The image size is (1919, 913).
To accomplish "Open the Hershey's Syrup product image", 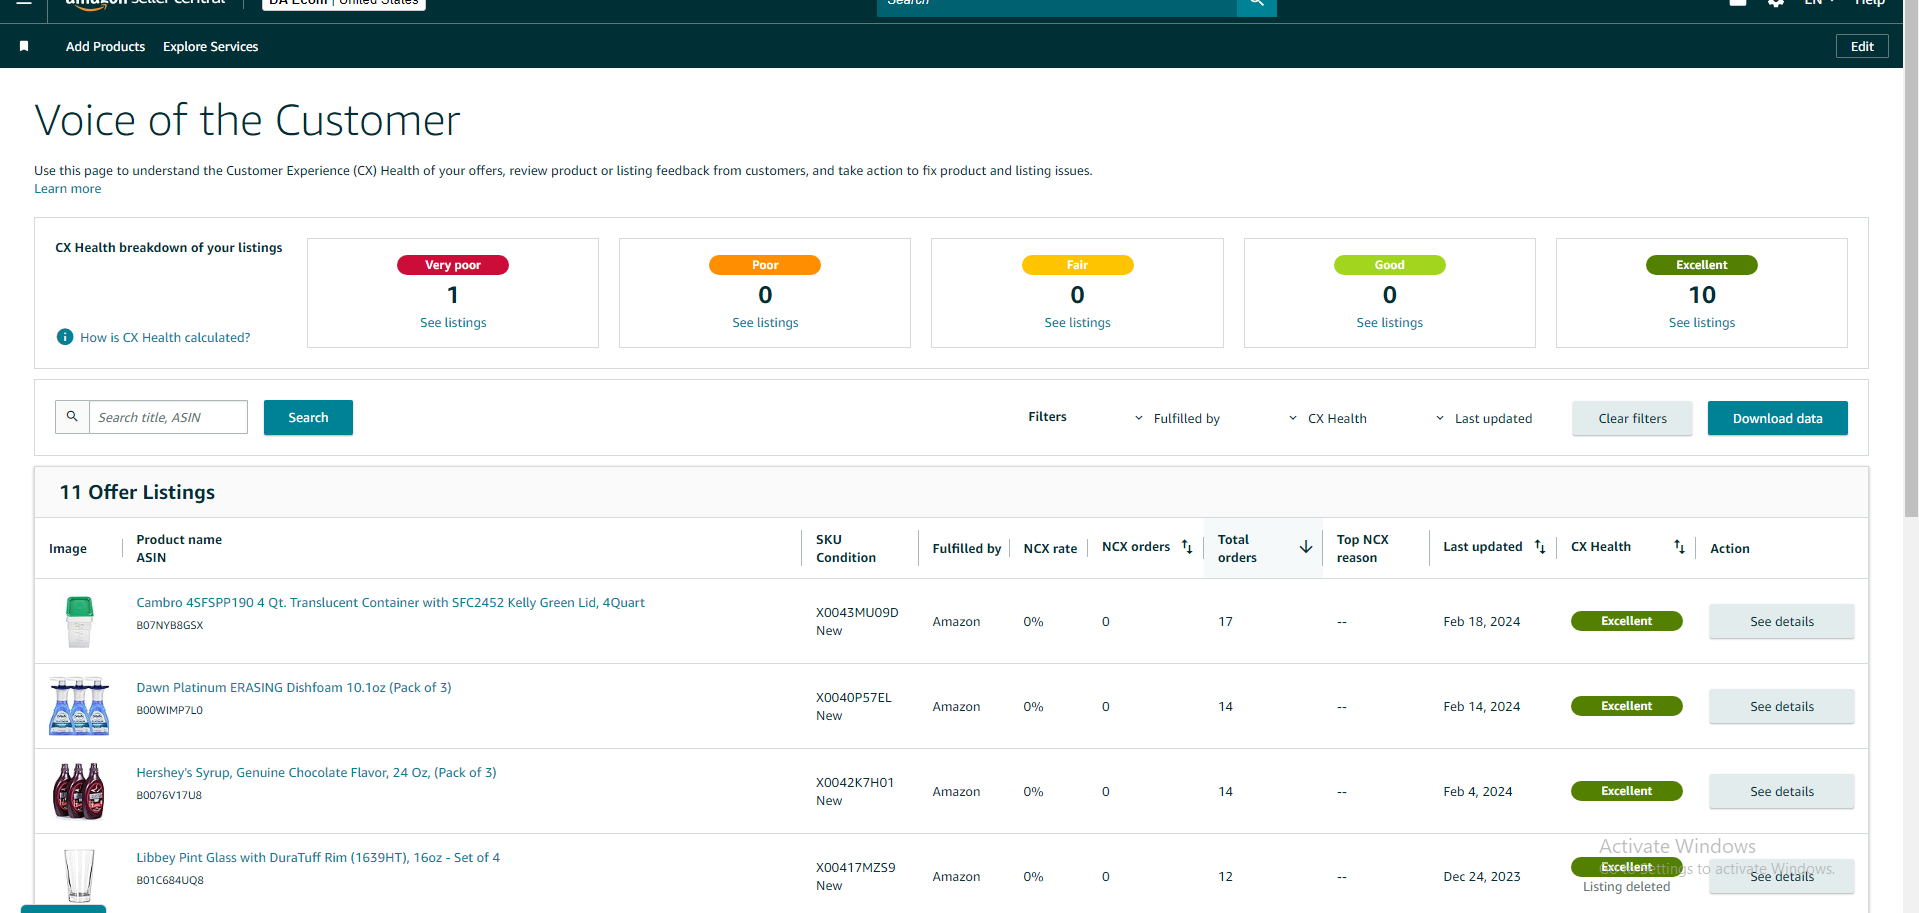I will point(79,791).
